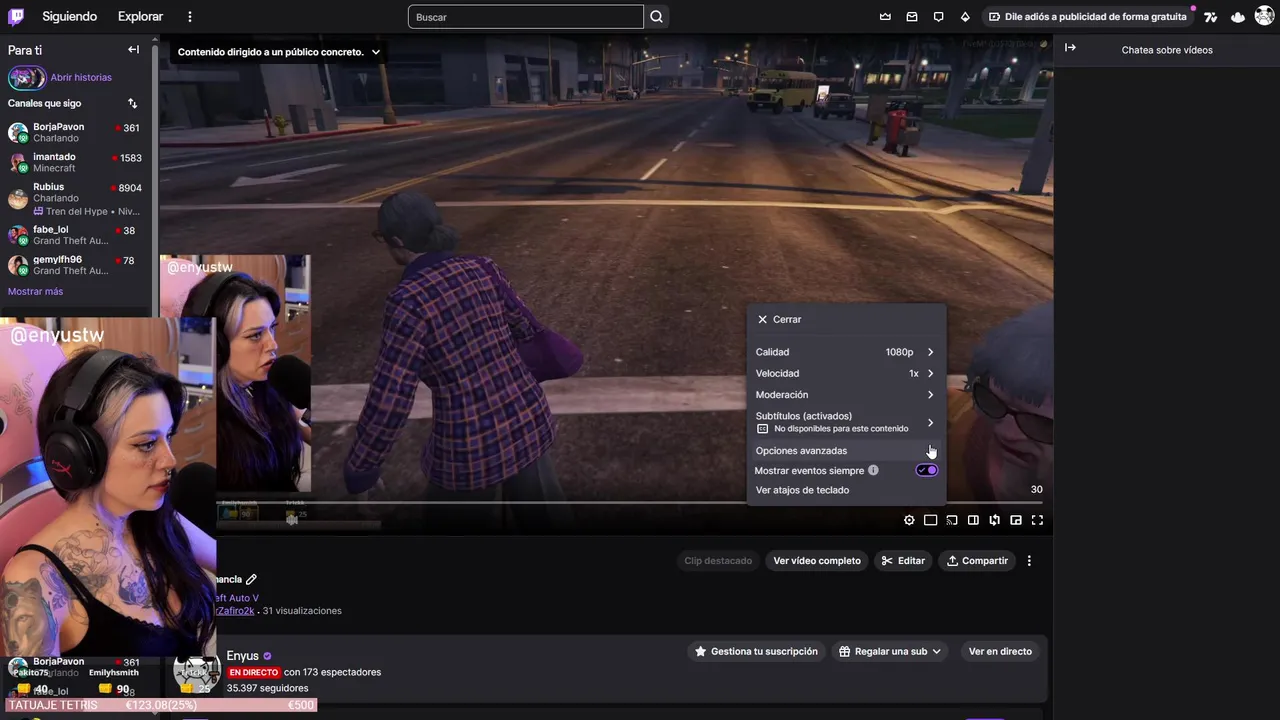The image size is (1280, 720).
Task: Click the 7TV extension icon
Action: point(1211,17)
